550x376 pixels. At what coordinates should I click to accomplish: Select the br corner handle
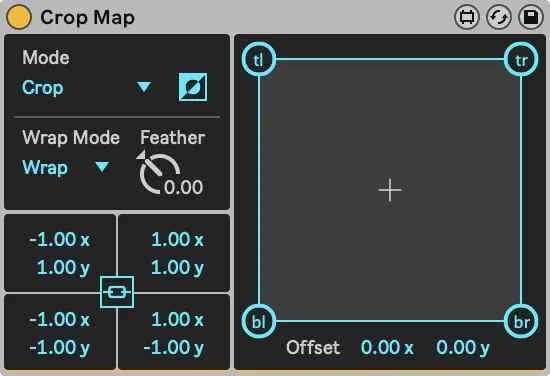[x=521, y=321]
